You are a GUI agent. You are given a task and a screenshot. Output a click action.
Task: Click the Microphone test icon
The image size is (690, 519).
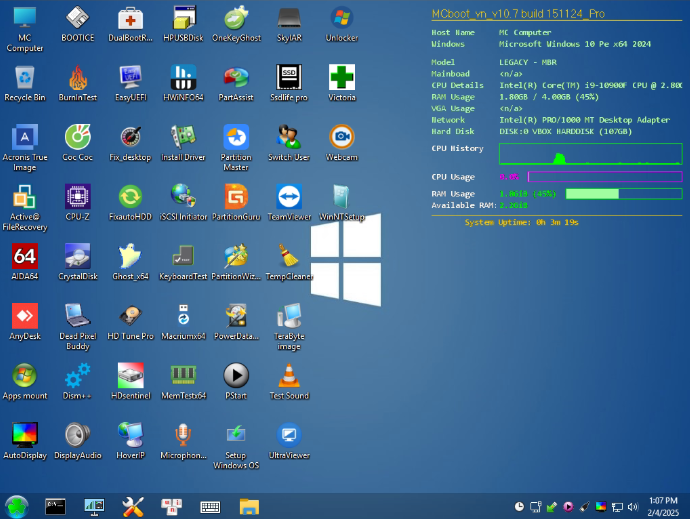183,441
